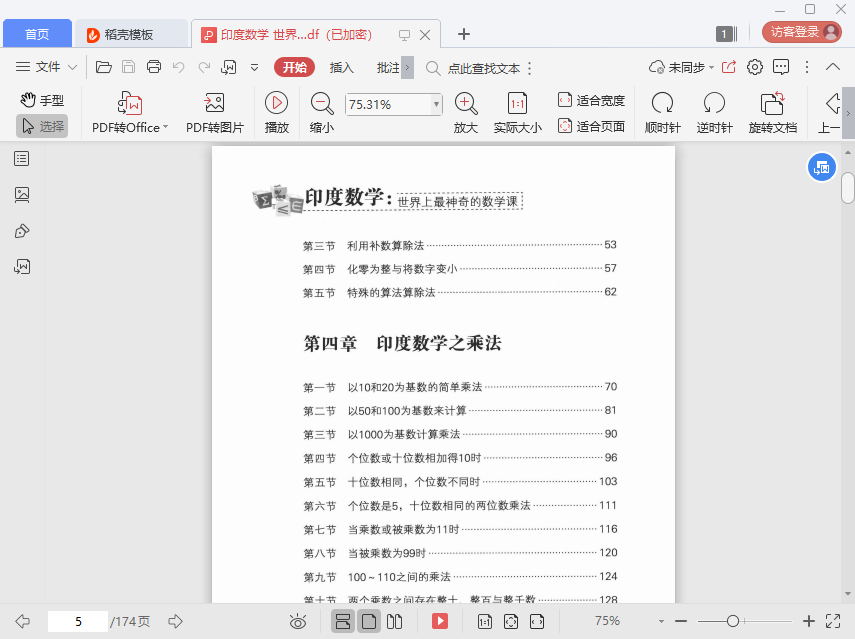Expand the ribbon right scroll arrow

pos(848,113)
